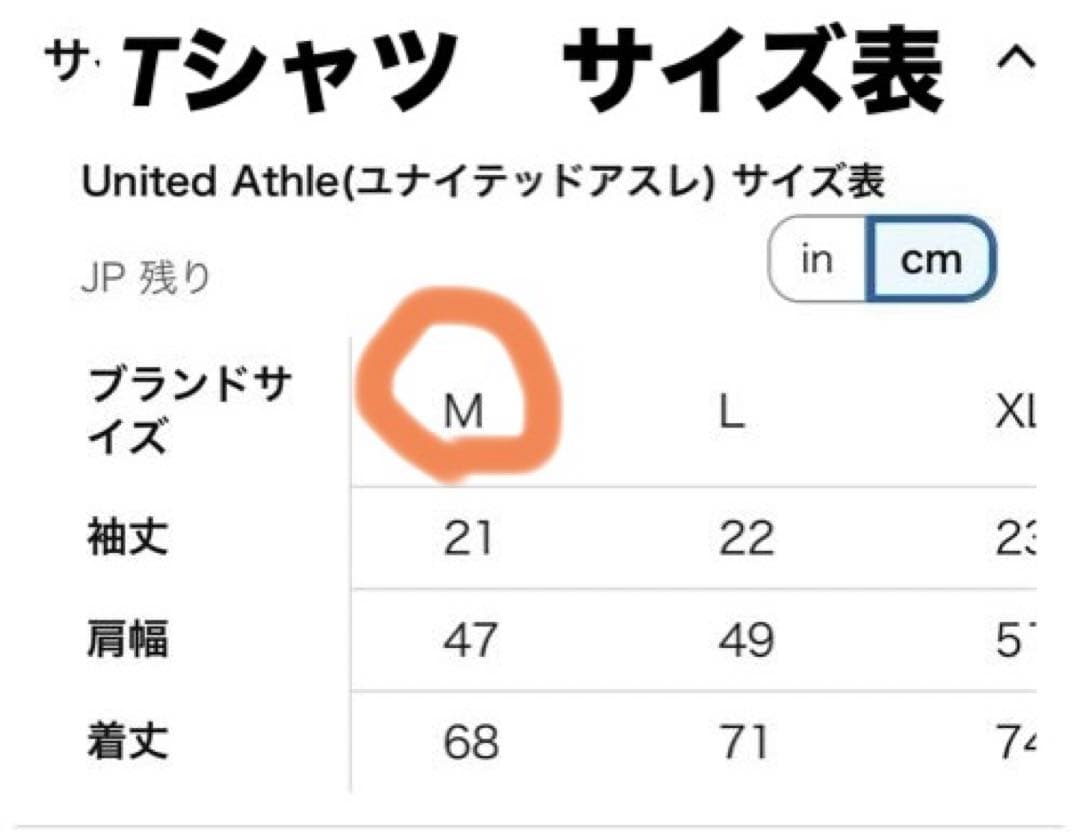Select the XL sleeve length value 23
1080x832 pixels.
click(x=1013, y=540)
